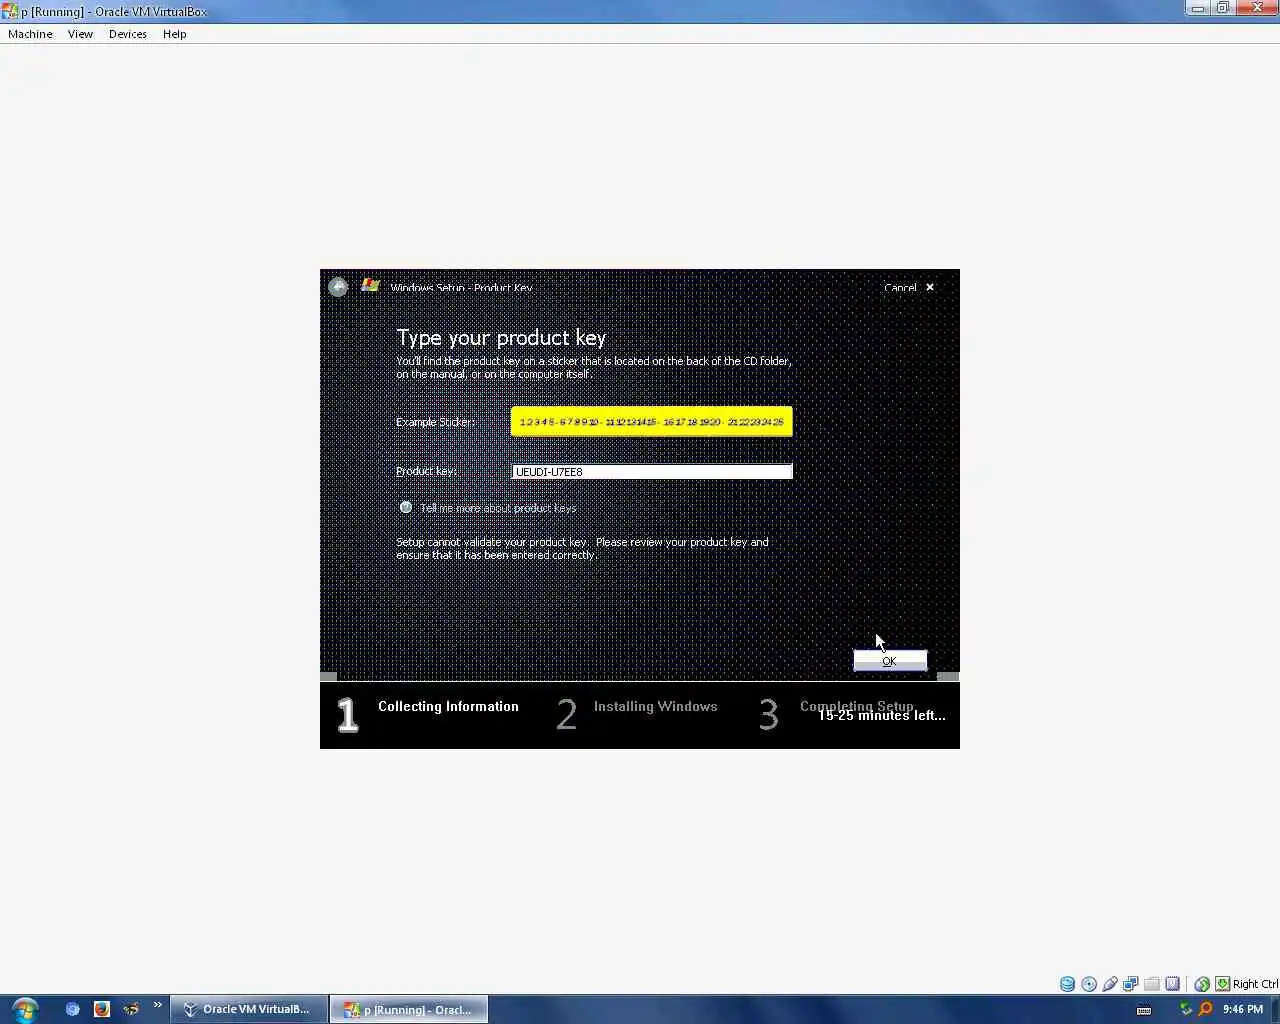This screenshot has height=1024, width=1280.
Task: Click the orange magnifier tray icon
Action: point(1205,1009)
